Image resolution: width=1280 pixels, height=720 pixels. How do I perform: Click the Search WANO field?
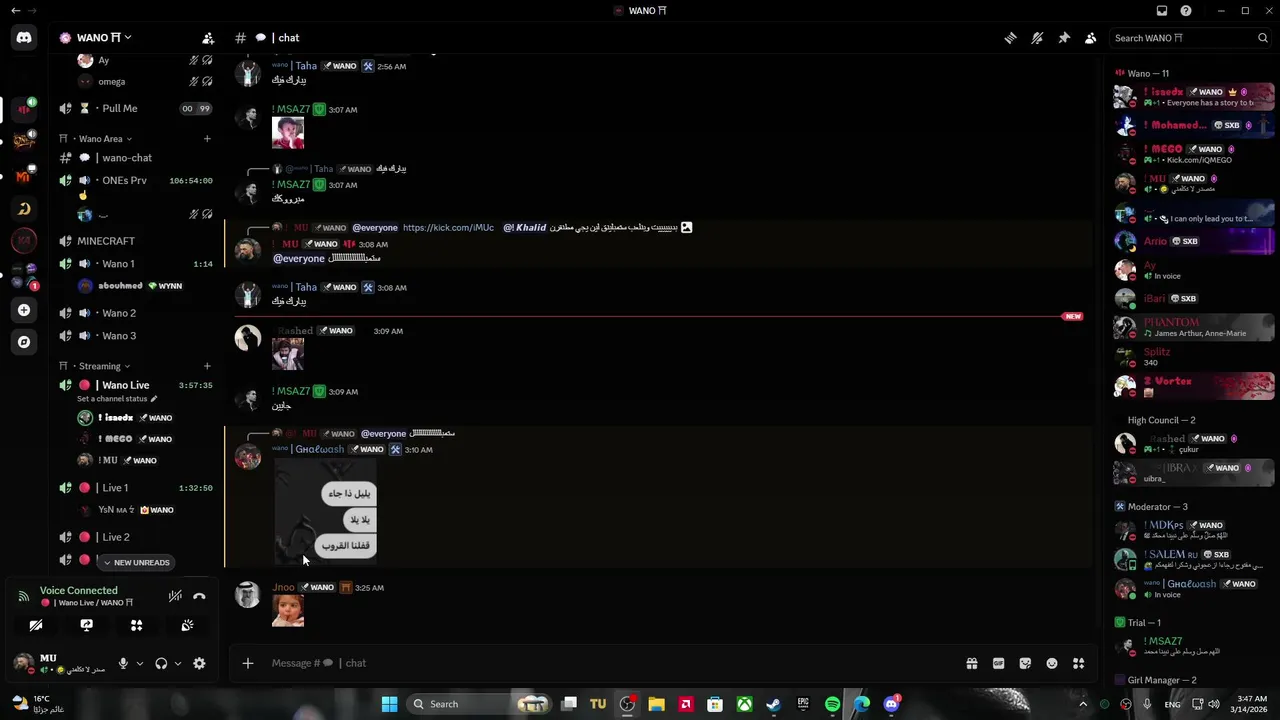(x=1190, y=38)
